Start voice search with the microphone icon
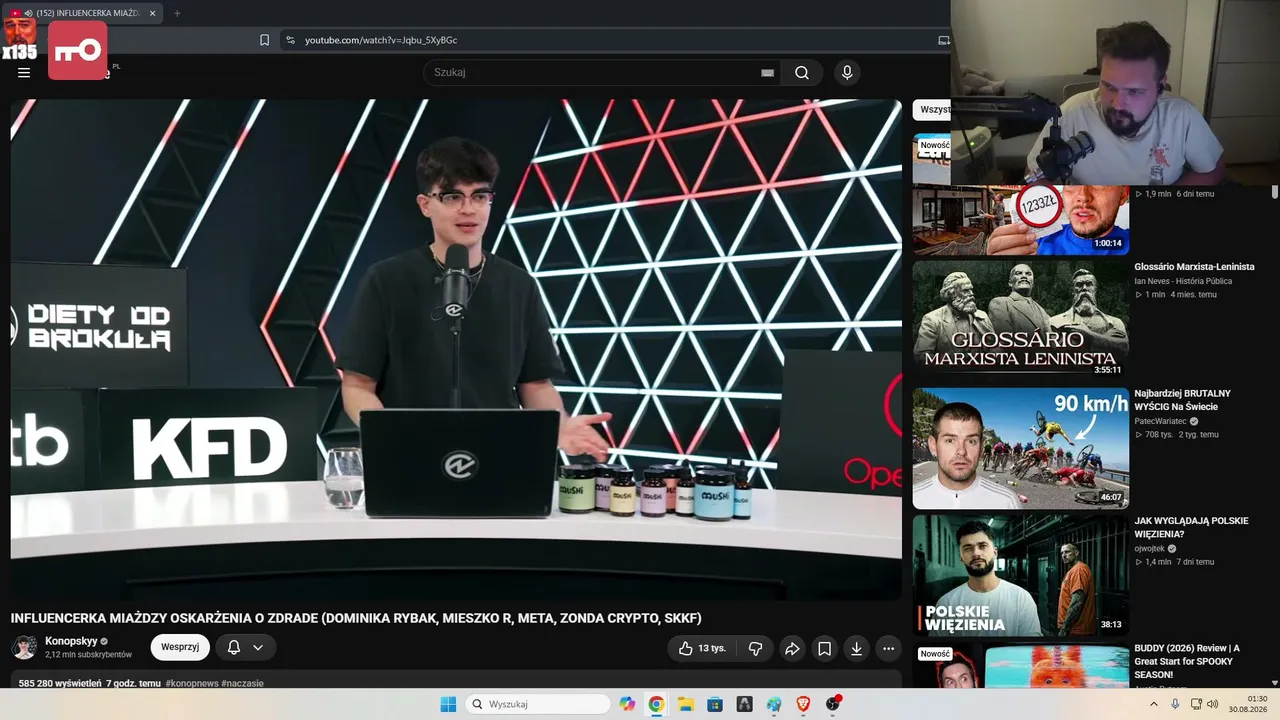Screen dimensions: 1280x720 [847, 72]
